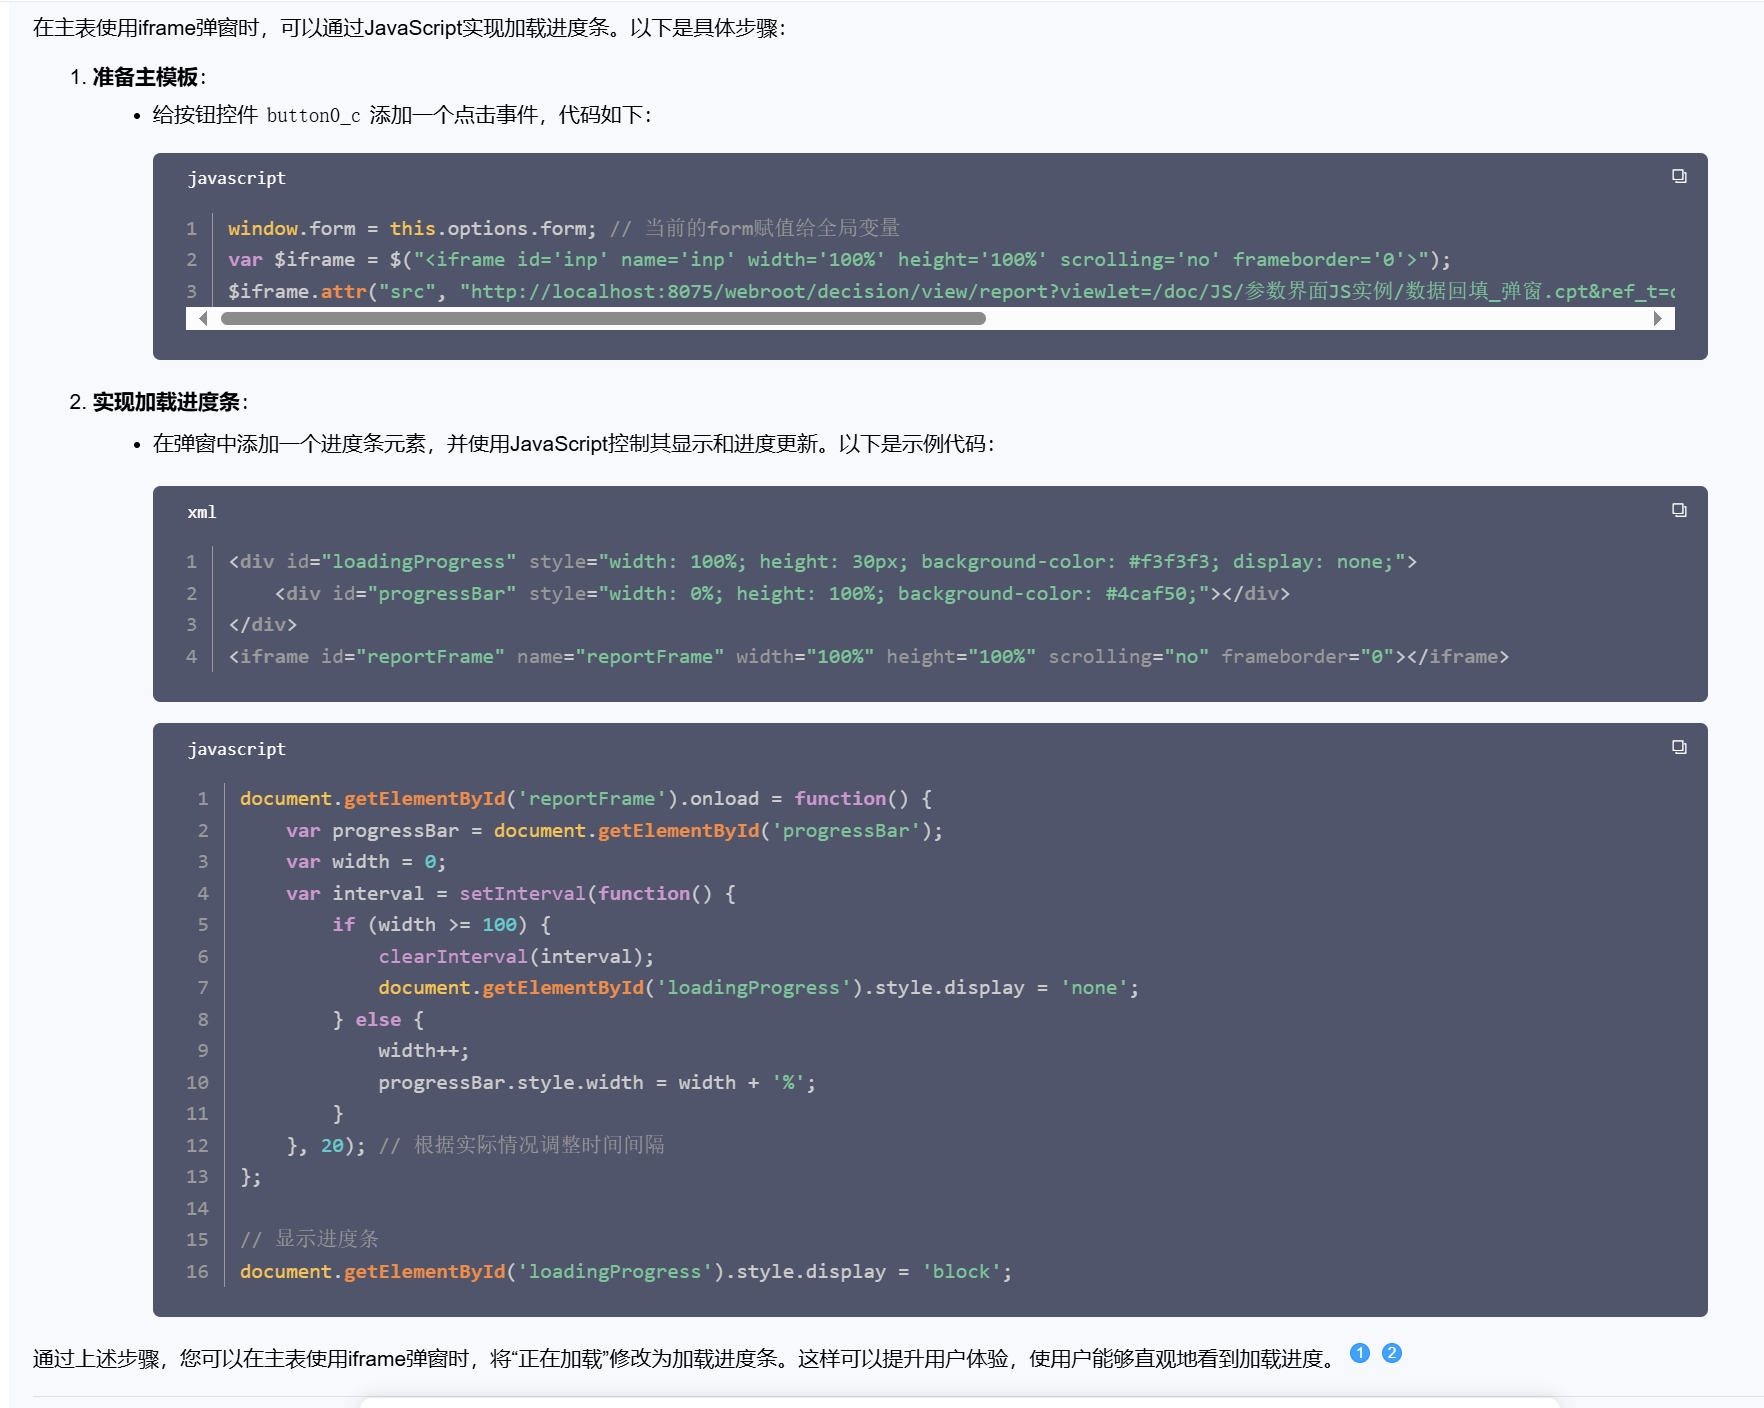Click the left arrow of horizontal scrollbar

click(x=203, y=319)
